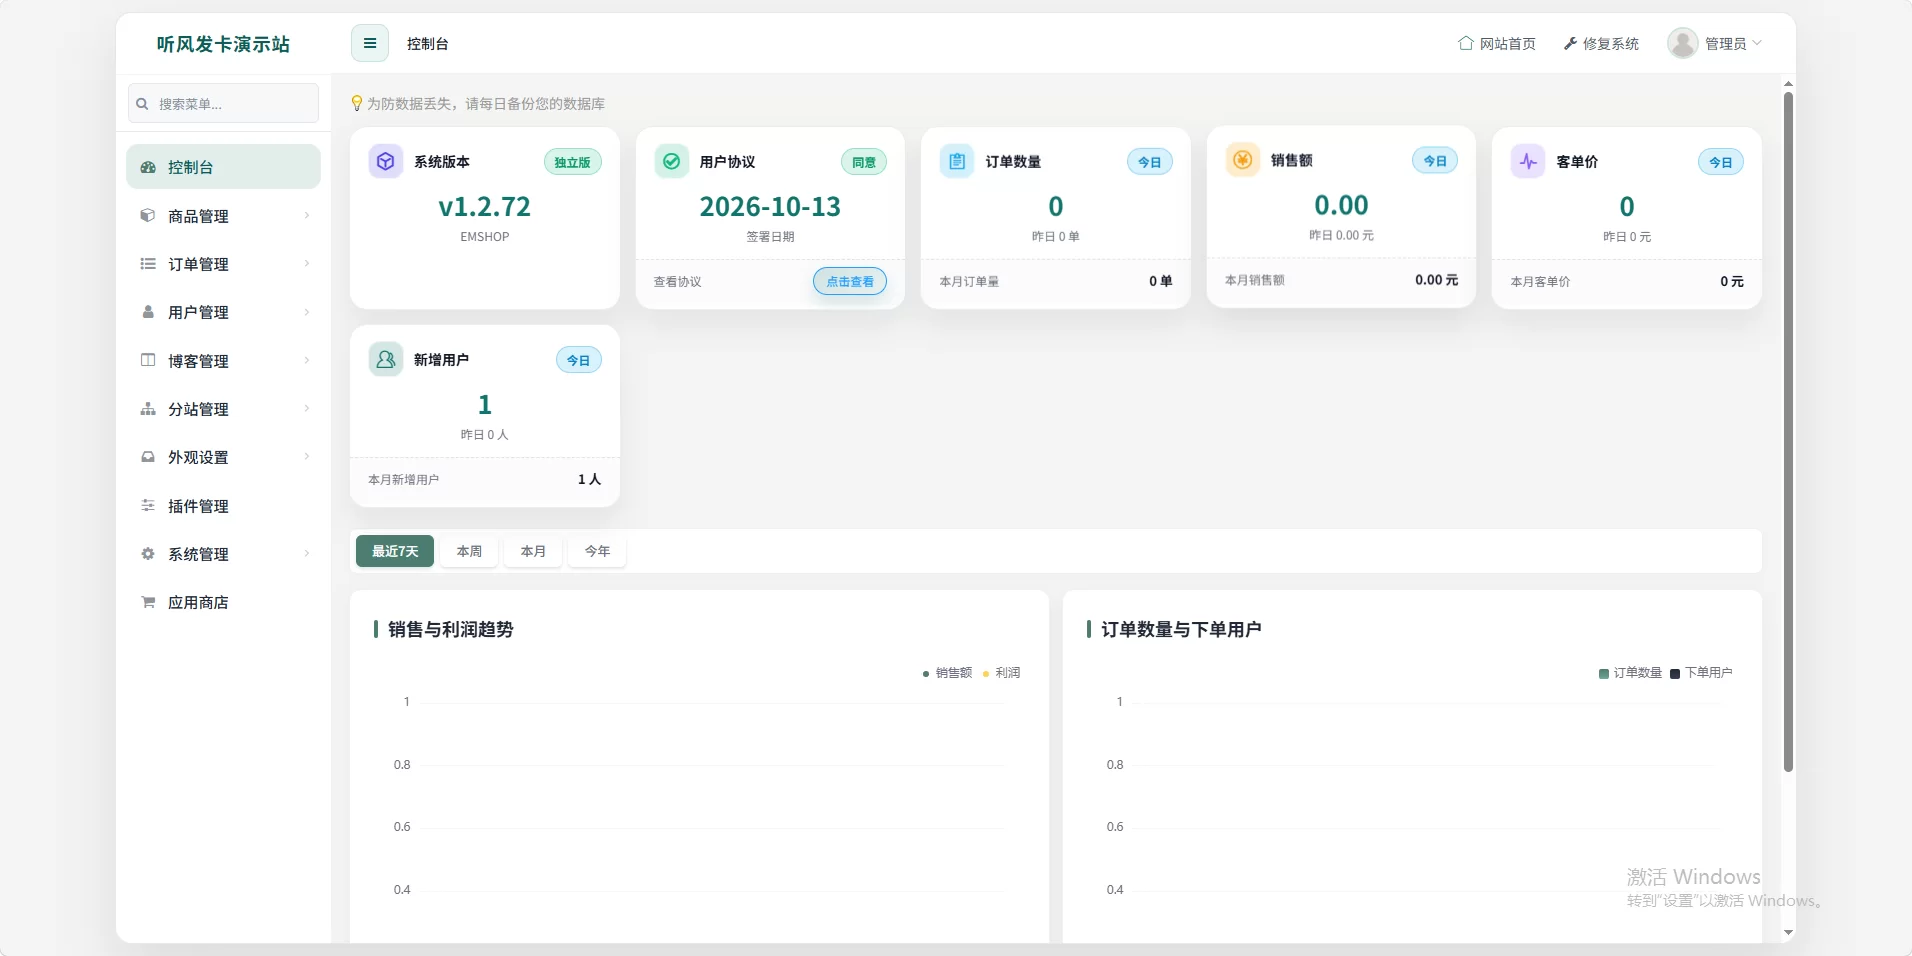Toggle 销售额 series in chart legend
The image size is (1912, 956).
pyautogui.click(x=947, y=673)
